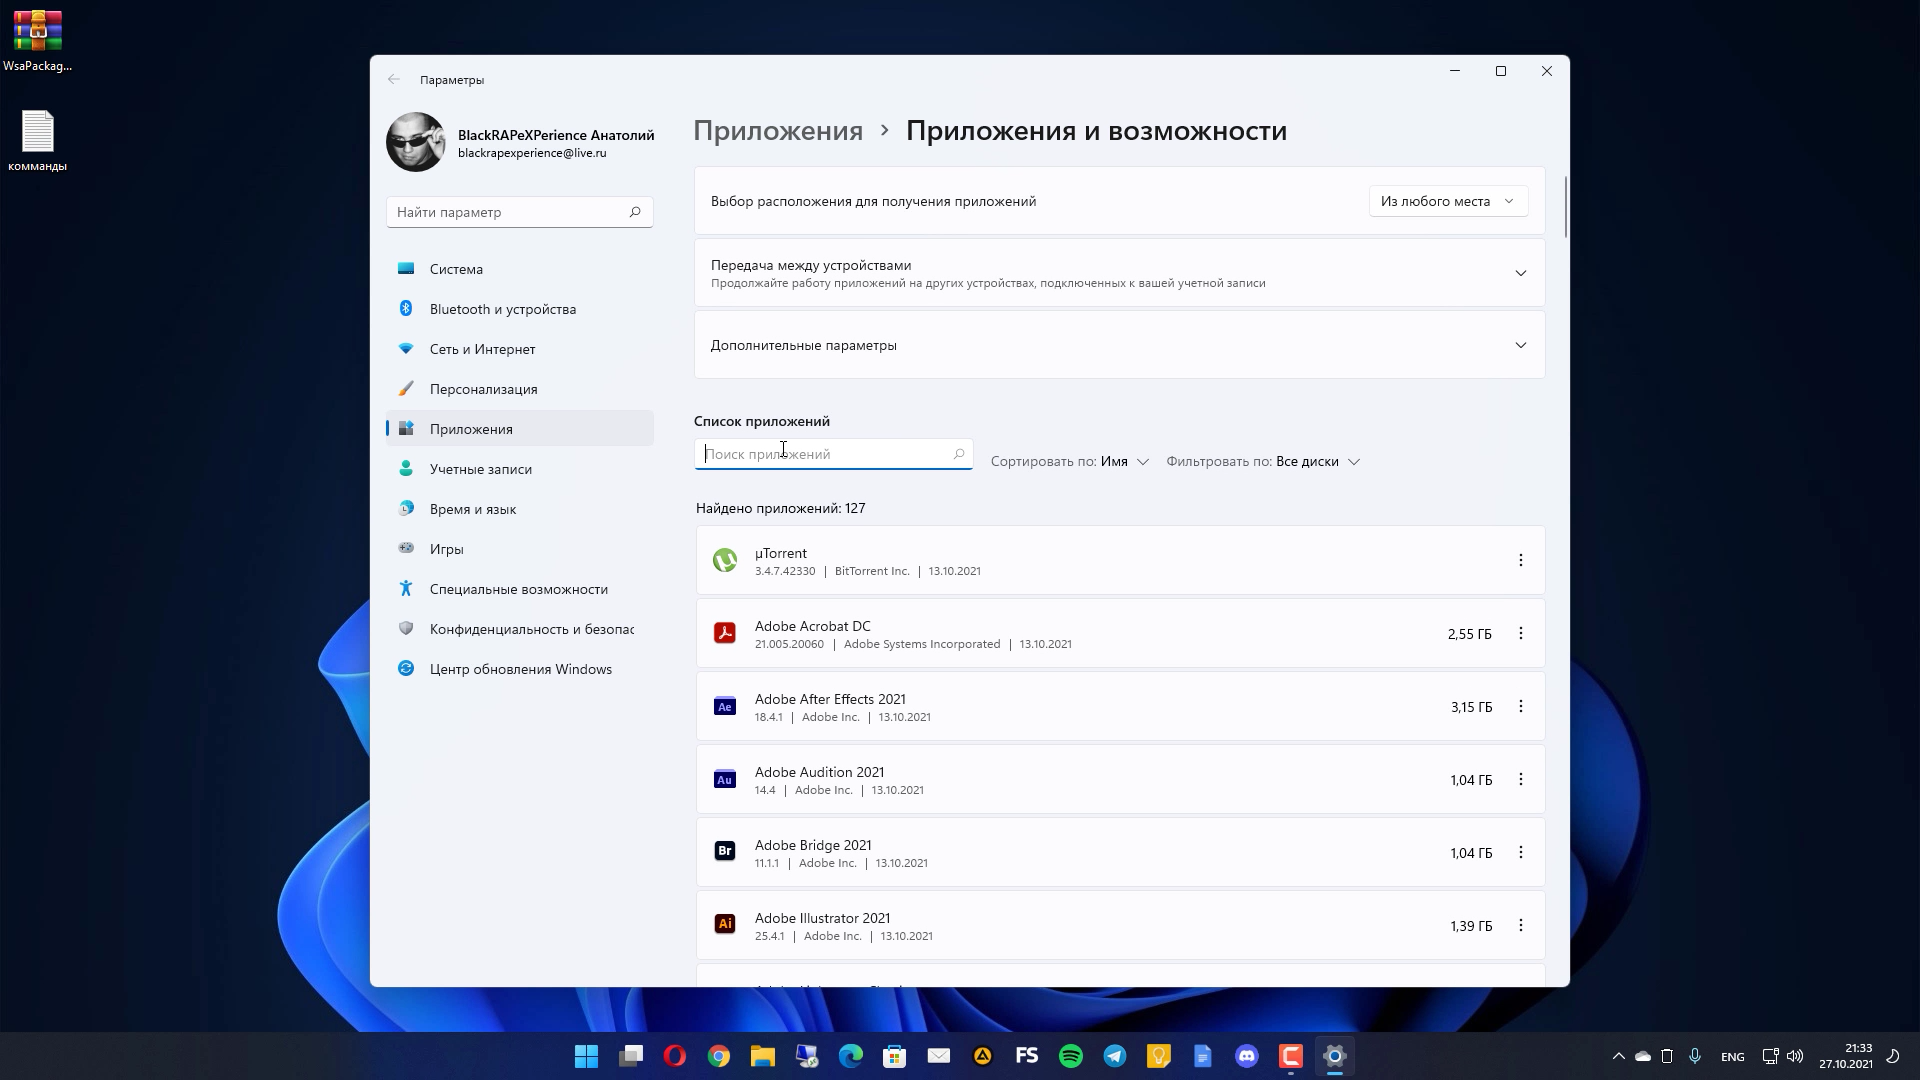
Task: Click 'Приложения' breadcrumb link in header
Action: click(x=777, y=131)
